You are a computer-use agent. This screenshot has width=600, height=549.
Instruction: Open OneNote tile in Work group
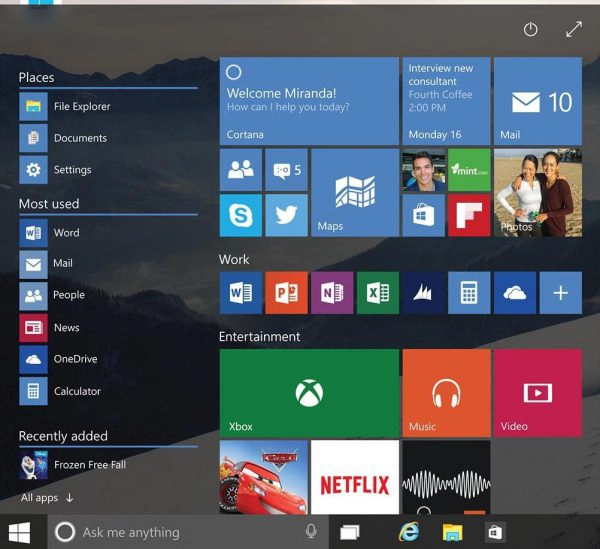[332, 293]
